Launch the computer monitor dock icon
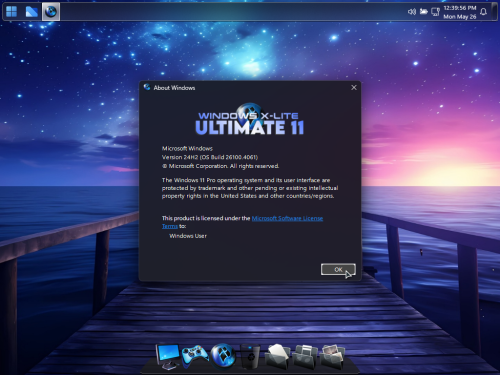The image size is (500, 375). pyautogui.click(x=168, y=357)
